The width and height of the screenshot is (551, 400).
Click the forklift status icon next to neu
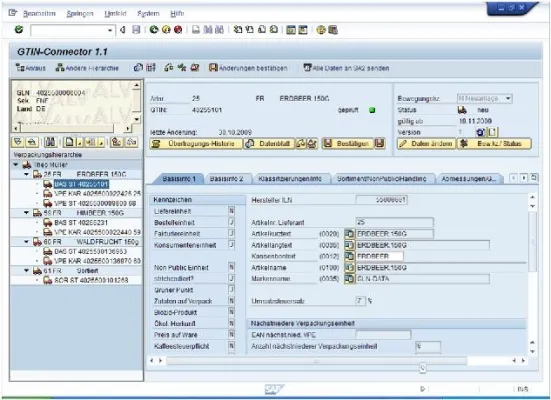click(462, 110)
